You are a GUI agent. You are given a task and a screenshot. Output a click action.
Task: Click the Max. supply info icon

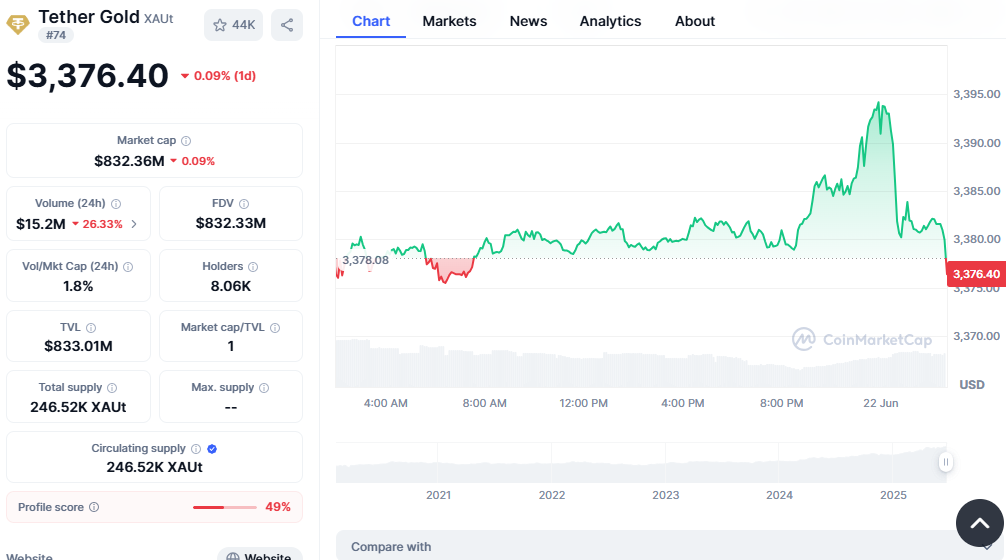pos(264,387)
